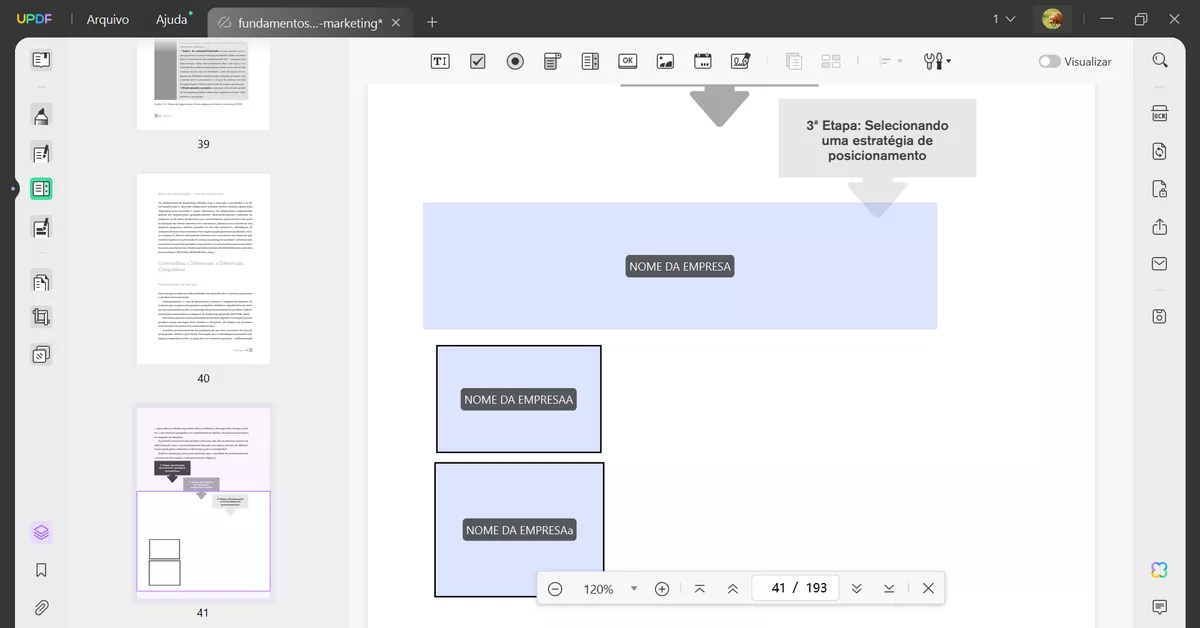Go to the first page
Screen dimensions: 1200x628
(x=699, y=588)
